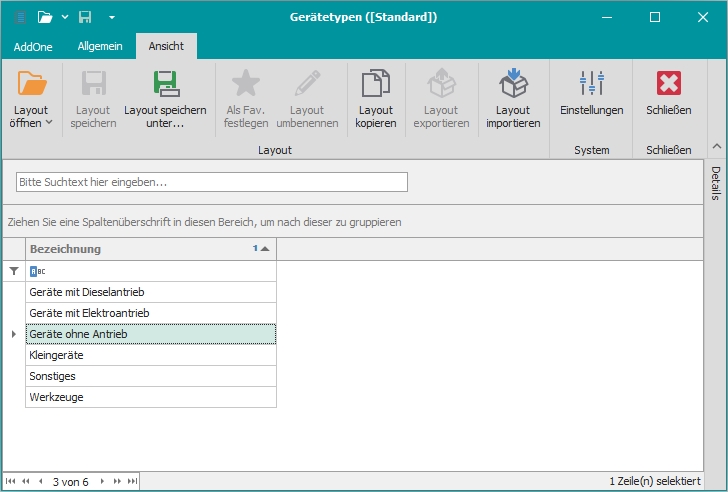Select the row Geräte mit Elektroantrieb
728x492 pixels.
click(150, 313)
